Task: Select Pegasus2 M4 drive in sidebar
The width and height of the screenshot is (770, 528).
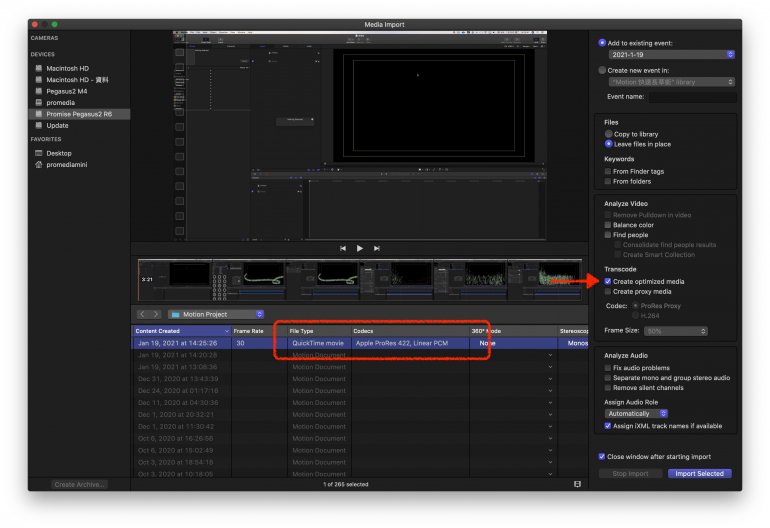Action: point(67,90)
